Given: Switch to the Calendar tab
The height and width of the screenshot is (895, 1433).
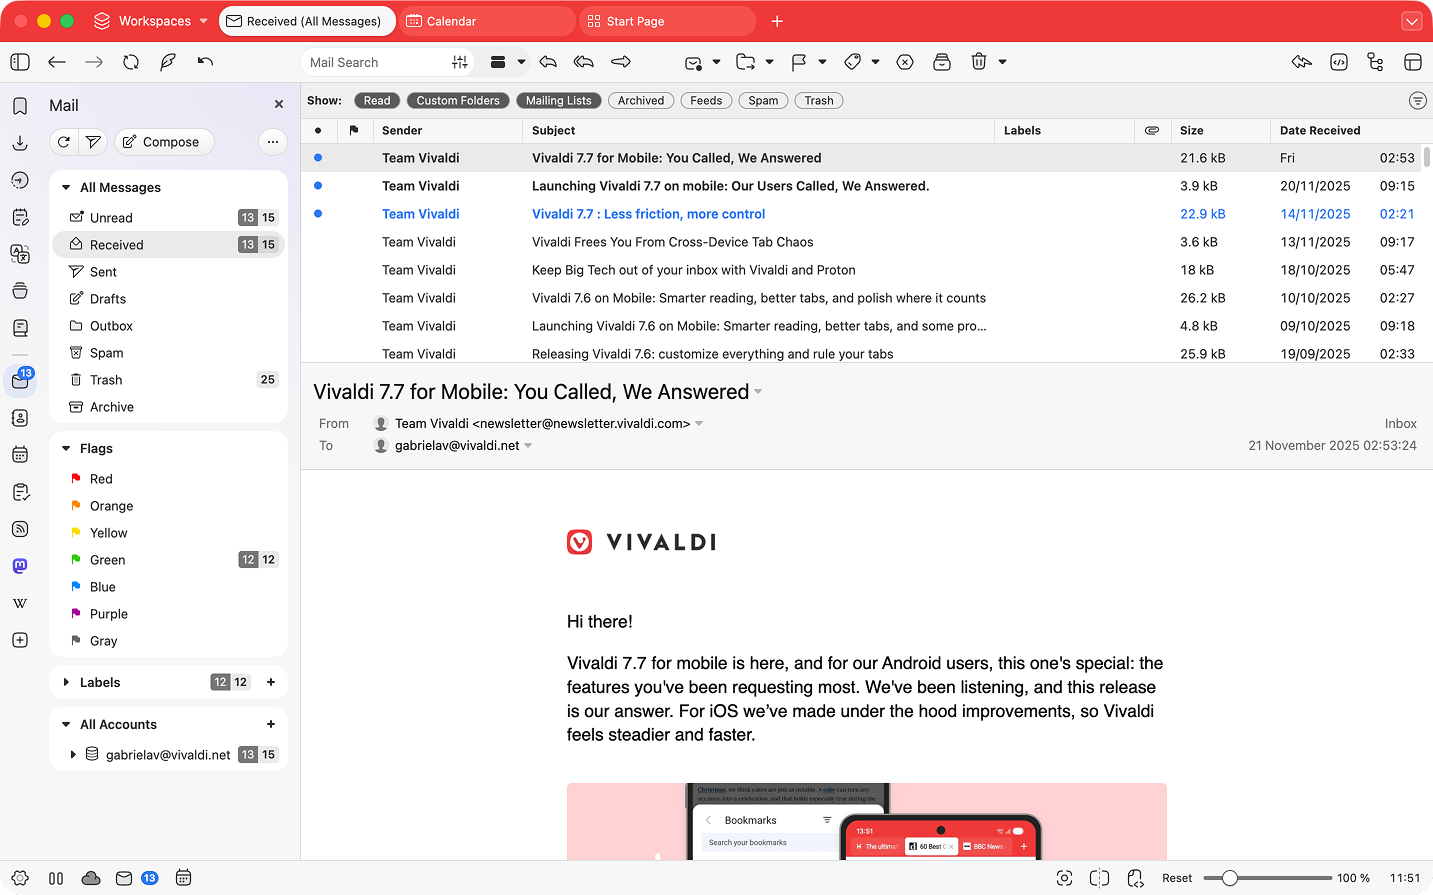Looking at the screenshot, I should point(488,21).
